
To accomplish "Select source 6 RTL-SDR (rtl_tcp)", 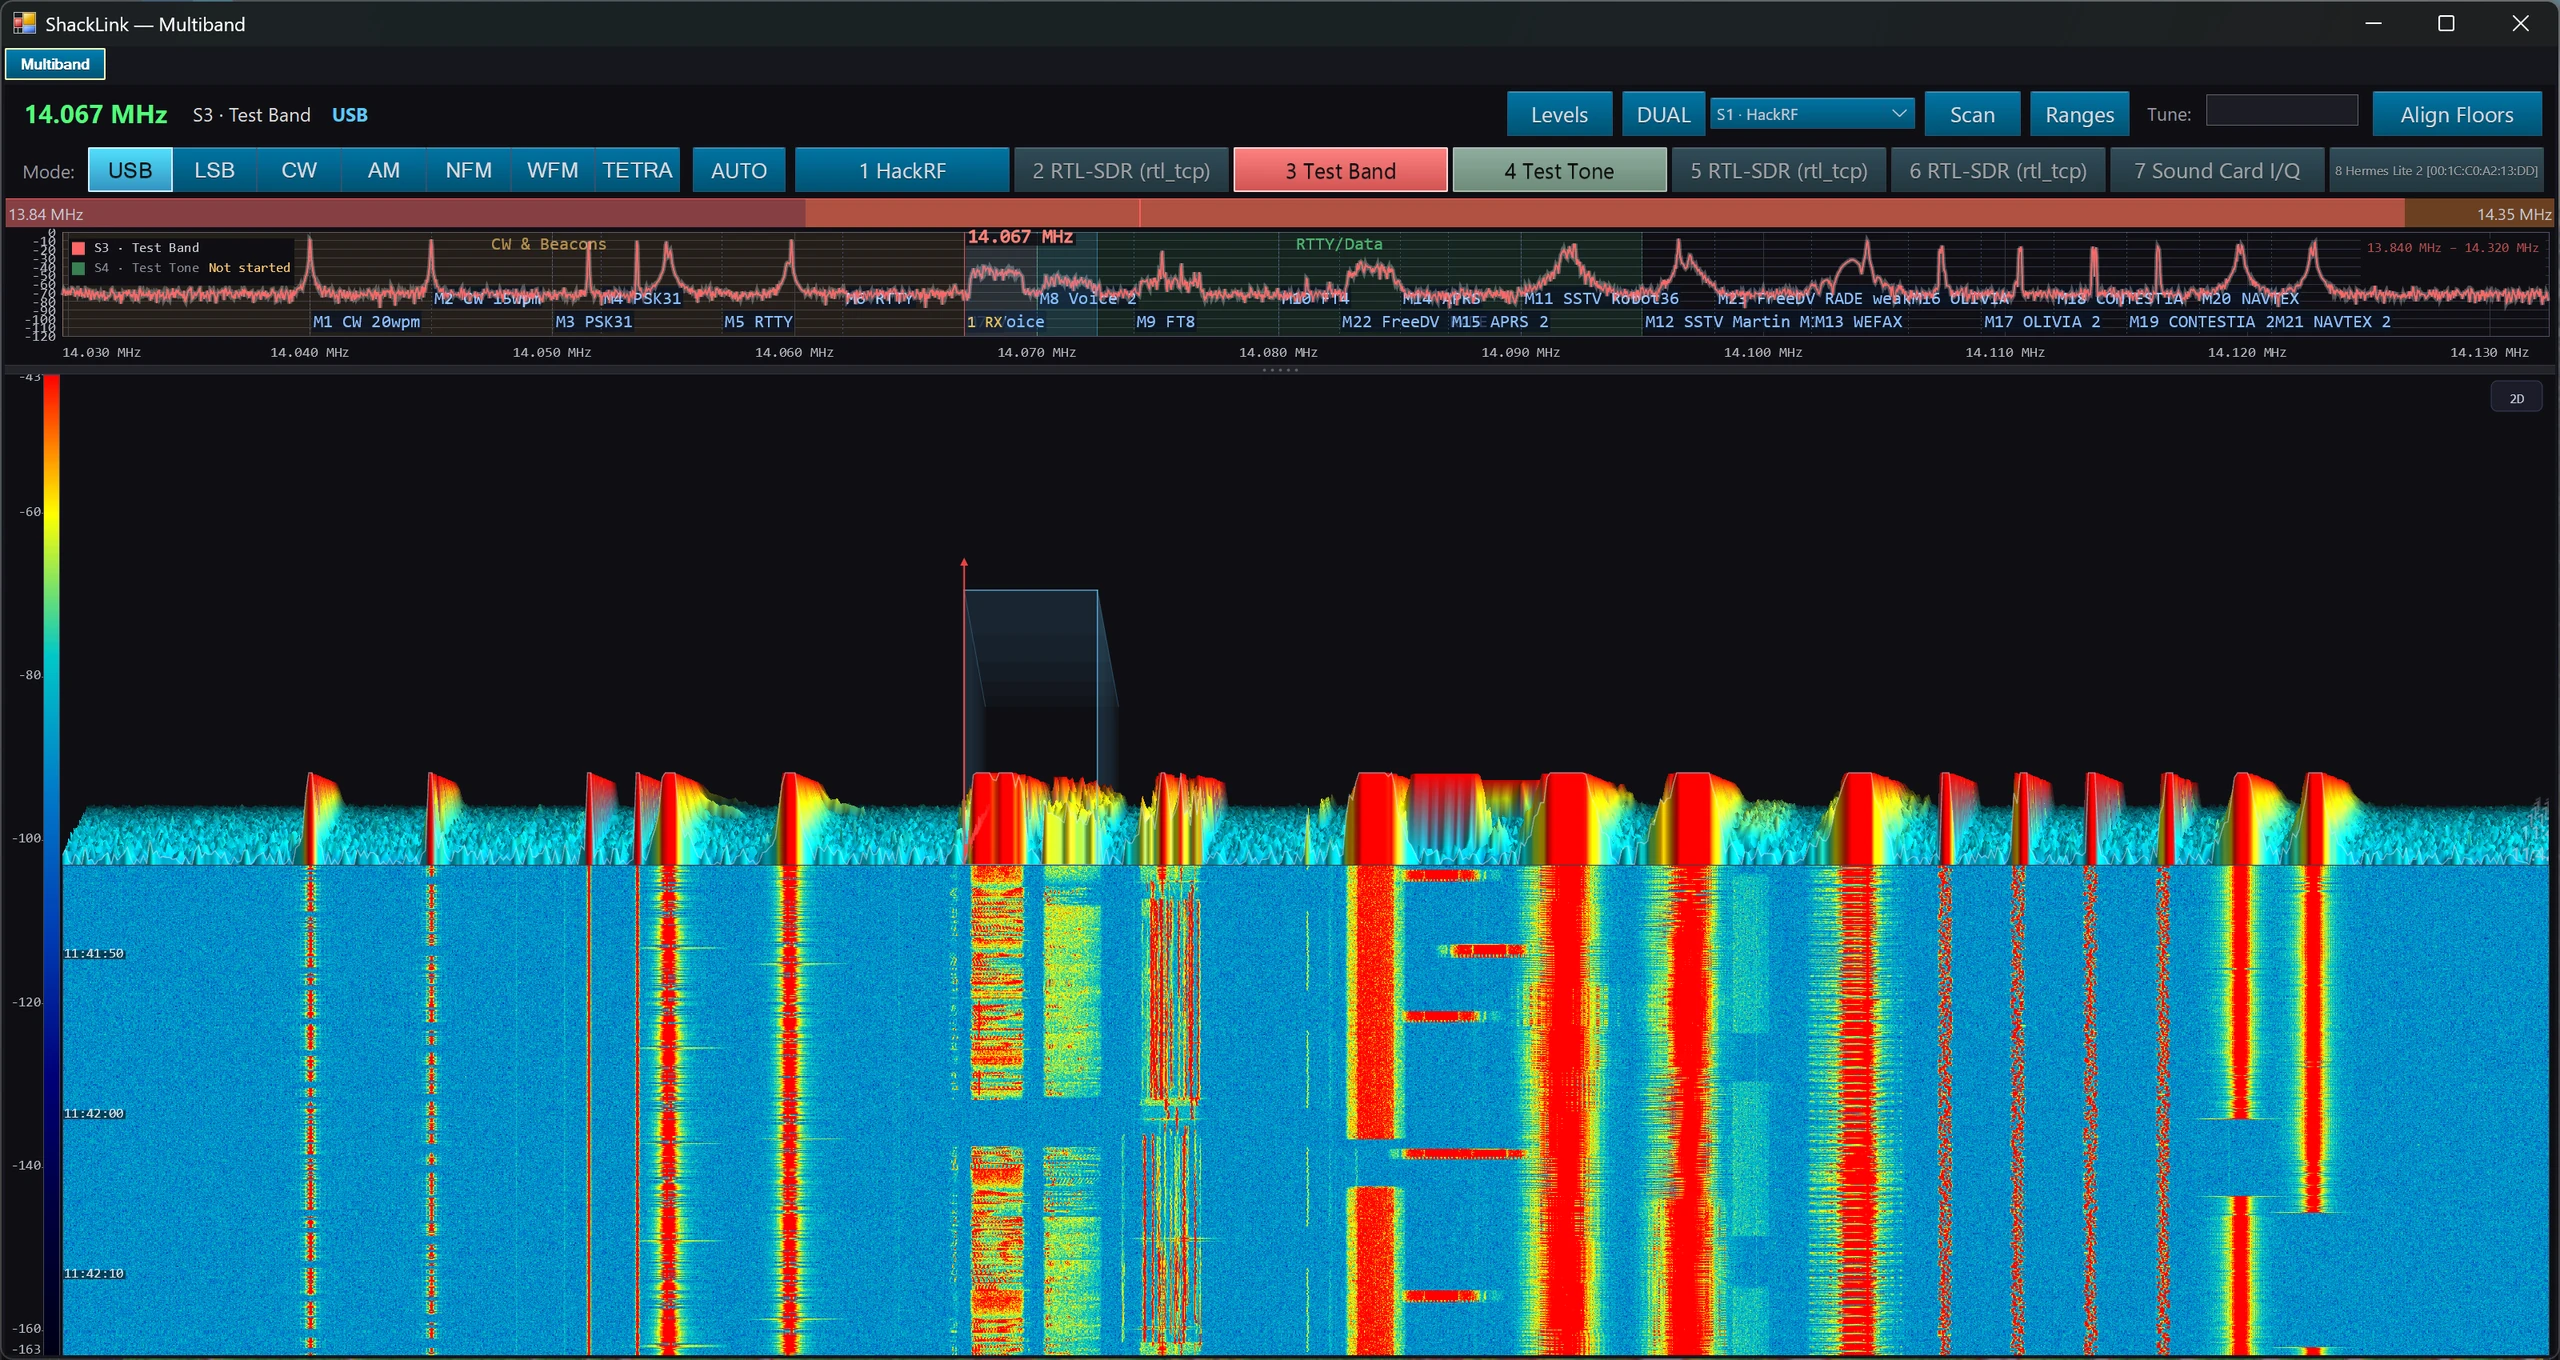I will (1998, 170).
